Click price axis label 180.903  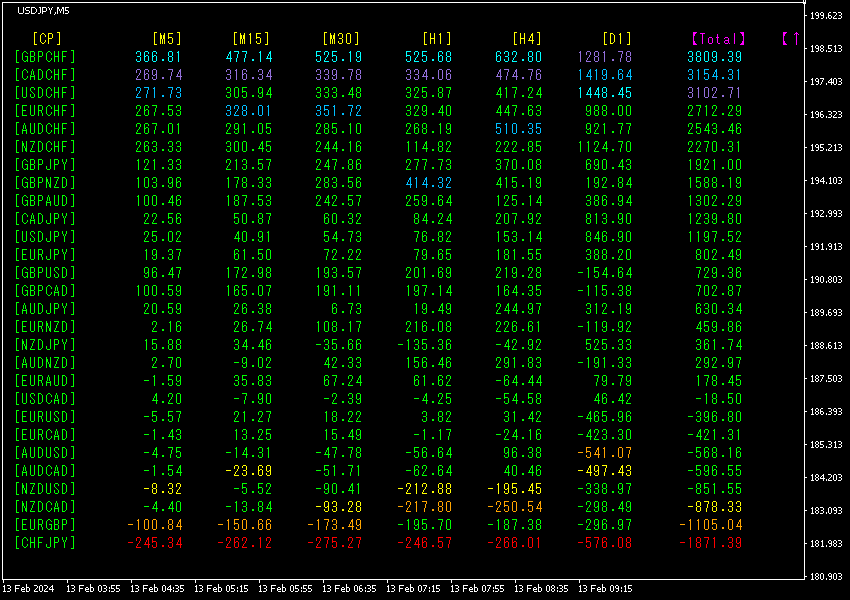826,577
